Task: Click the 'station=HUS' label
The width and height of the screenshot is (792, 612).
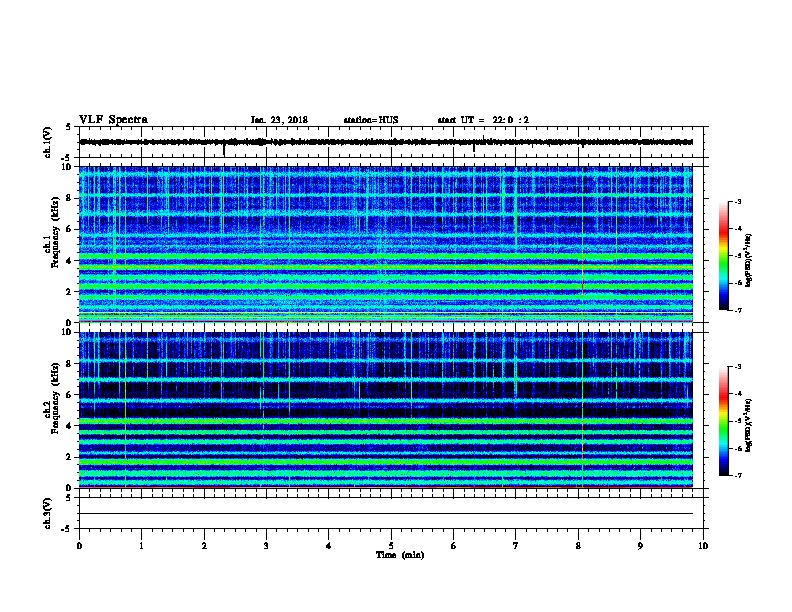Action: point(371,120)
